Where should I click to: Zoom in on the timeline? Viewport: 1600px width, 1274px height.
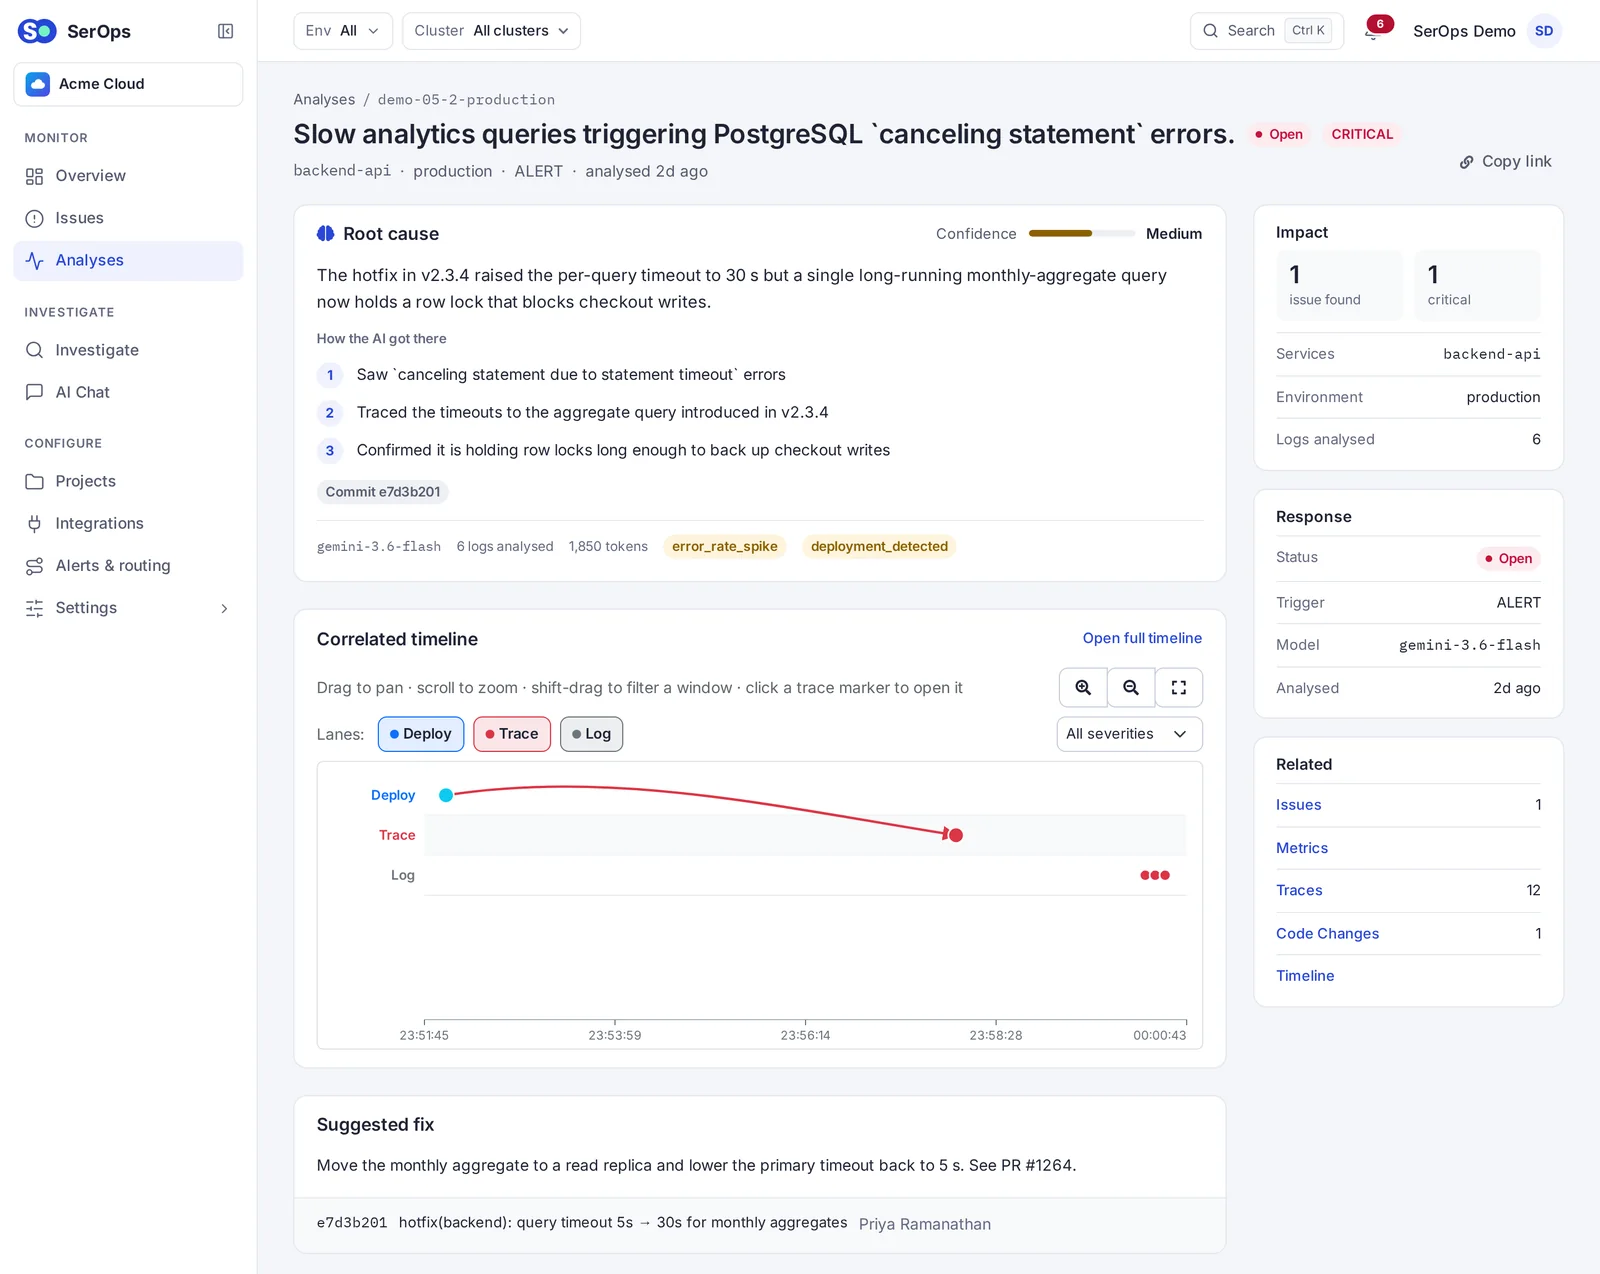(x=1083, y=688)
